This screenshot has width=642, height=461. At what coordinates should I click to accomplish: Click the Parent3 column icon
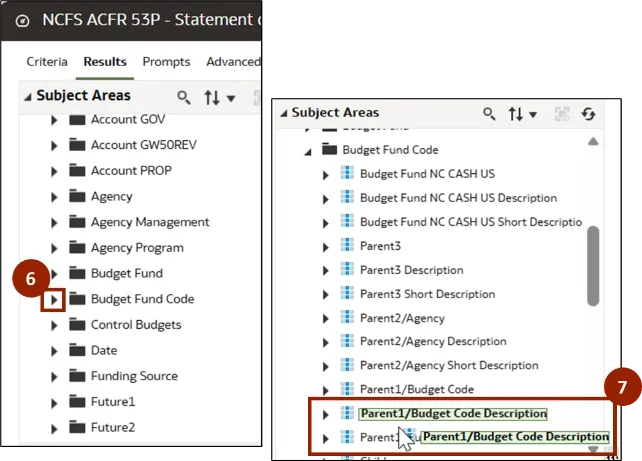click(347, 246)
